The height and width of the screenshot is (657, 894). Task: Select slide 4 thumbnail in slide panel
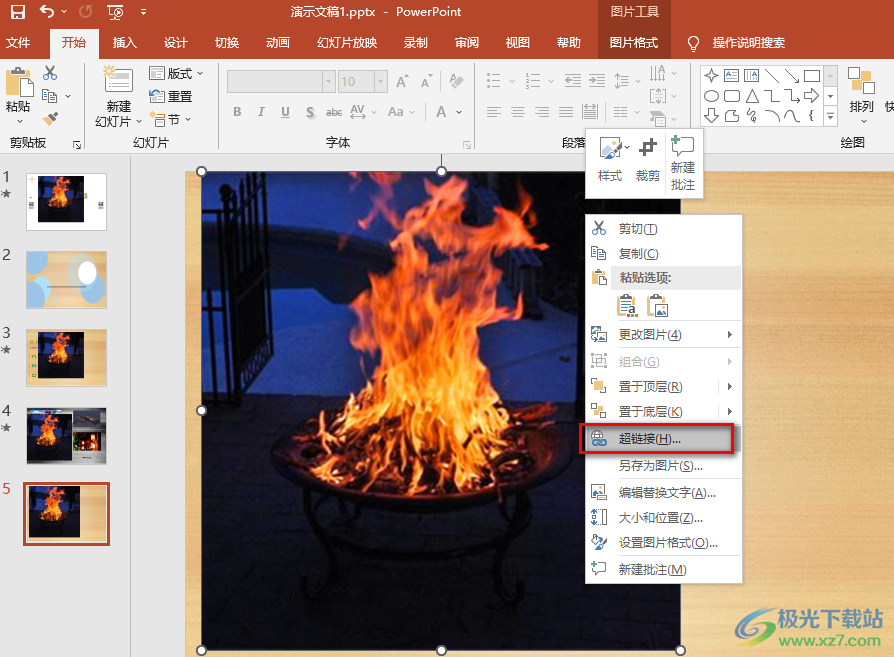click(x=66, y=436)
